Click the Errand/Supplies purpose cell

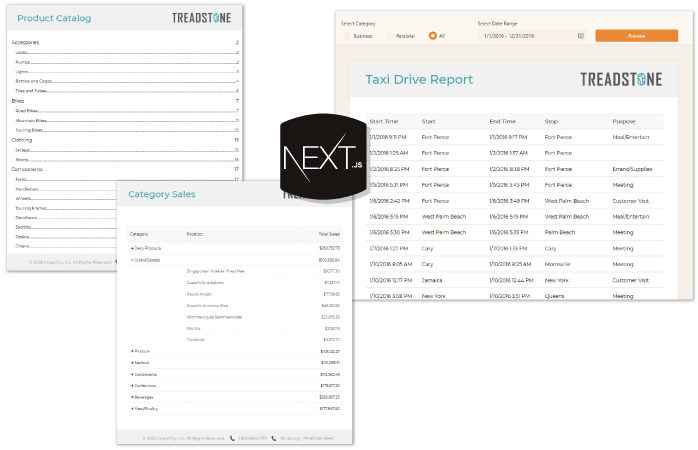click(x=632, y=169)
